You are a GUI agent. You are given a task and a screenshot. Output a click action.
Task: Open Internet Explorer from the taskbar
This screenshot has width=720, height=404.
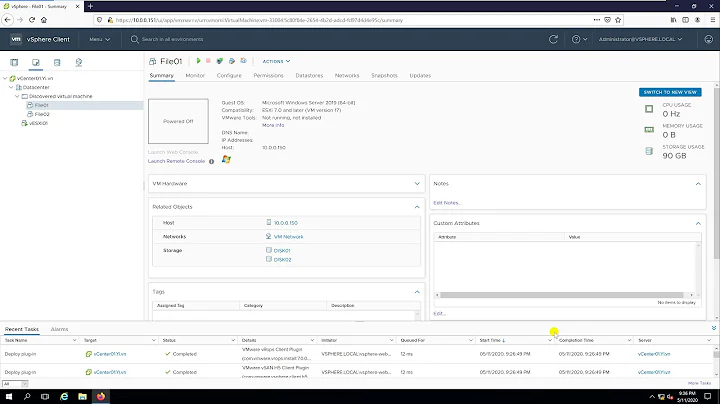pos(64,396)
